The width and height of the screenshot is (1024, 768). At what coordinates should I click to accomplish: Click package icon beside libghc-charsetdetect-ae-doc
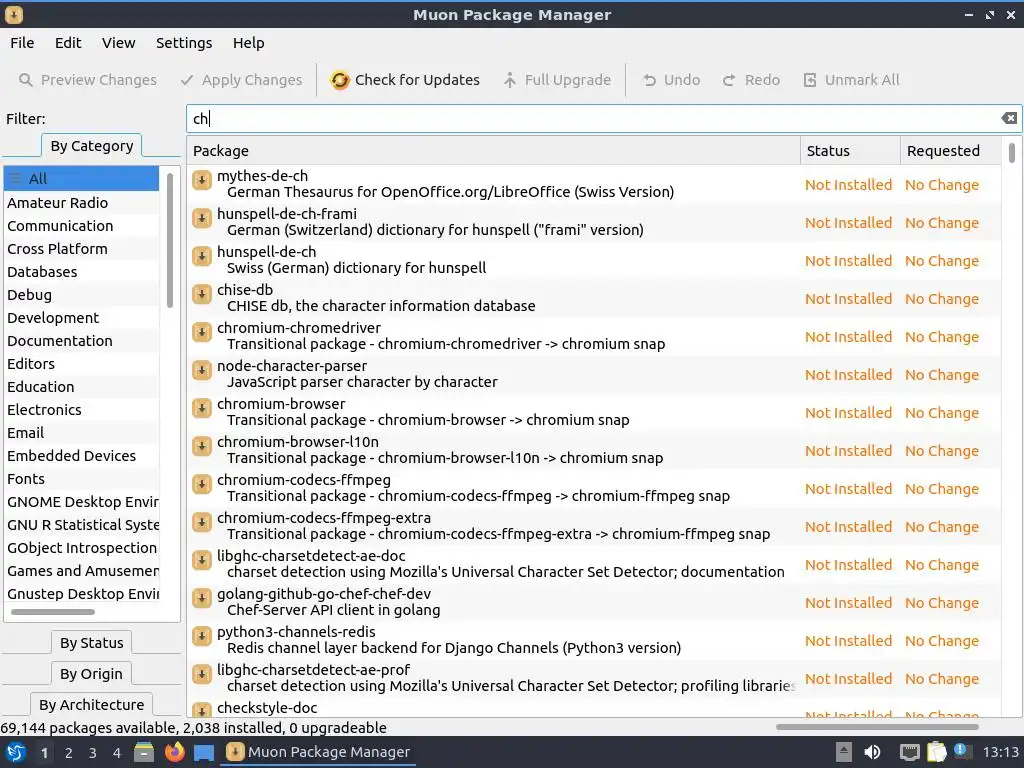point(202,560)
